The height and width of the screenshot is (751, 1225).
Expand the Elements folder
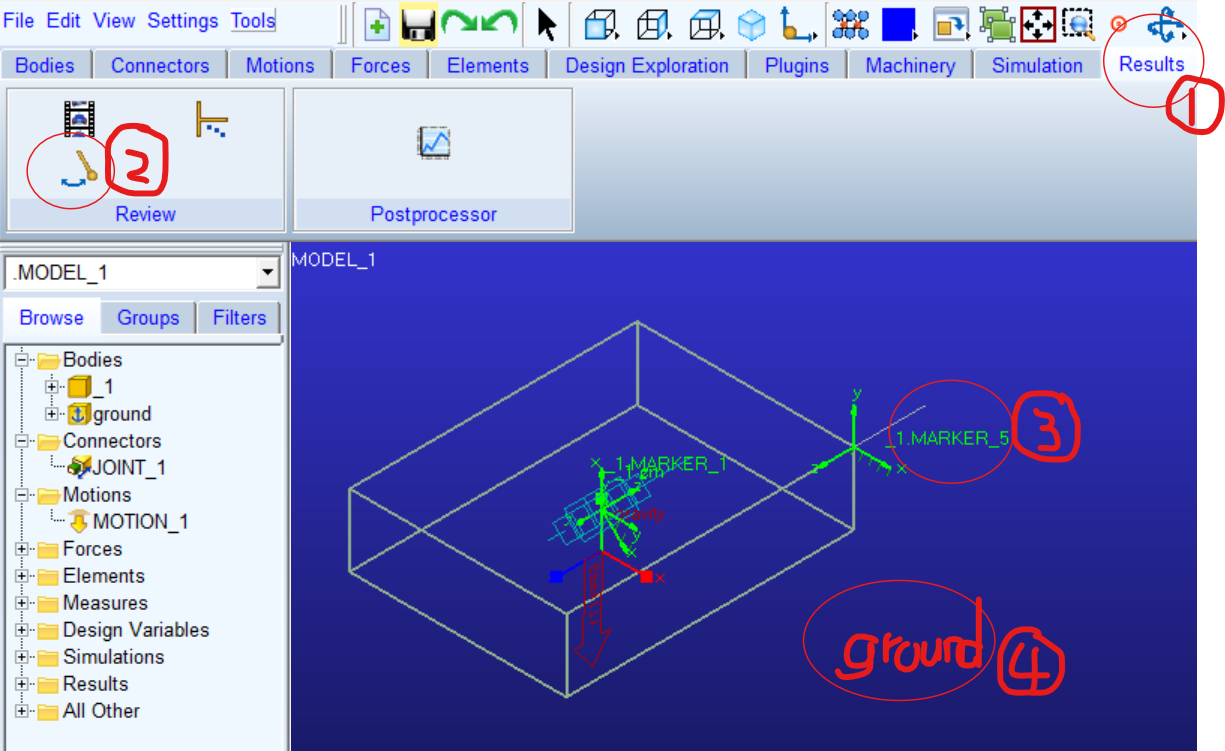pos(22,576)
